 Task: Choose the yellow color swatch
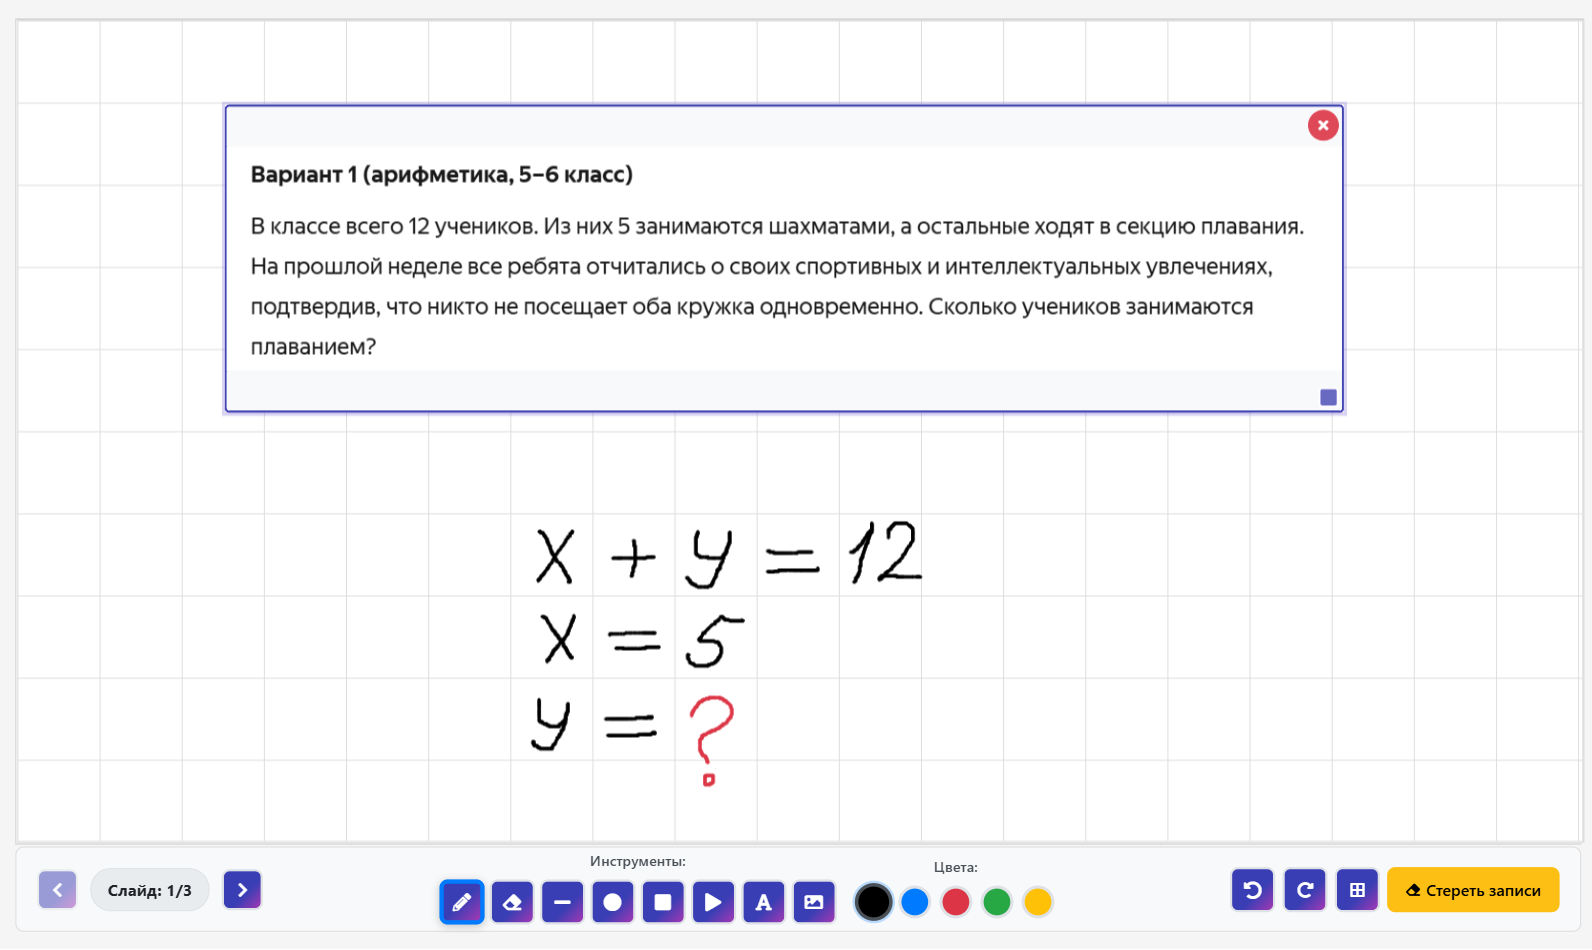click(1038, 902)
